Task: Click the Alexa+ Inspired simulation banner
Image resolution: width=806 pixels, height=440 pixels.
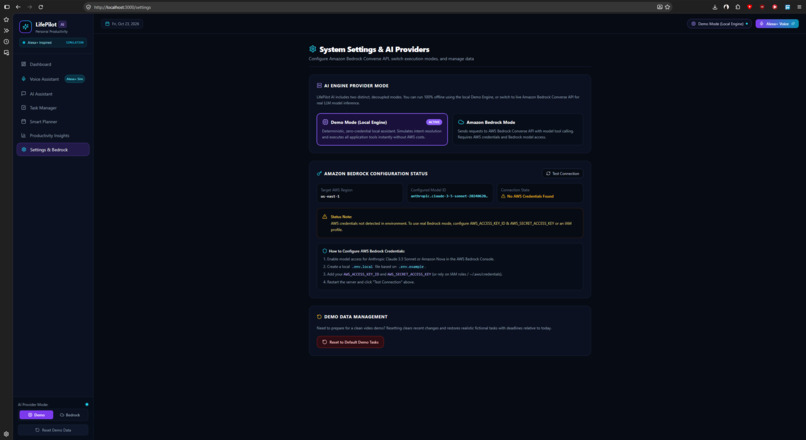Action: click(53, 43)
